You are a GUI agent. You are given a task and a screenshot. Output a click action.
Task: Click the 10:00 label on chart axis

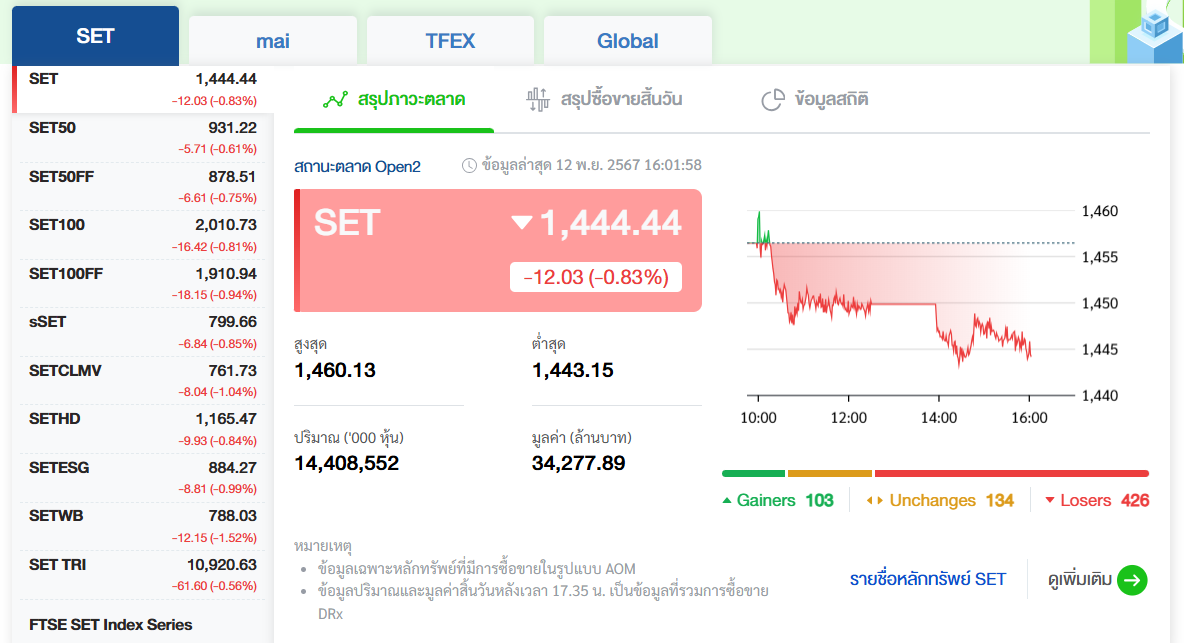pyautogui.click(x=758, y=418)
